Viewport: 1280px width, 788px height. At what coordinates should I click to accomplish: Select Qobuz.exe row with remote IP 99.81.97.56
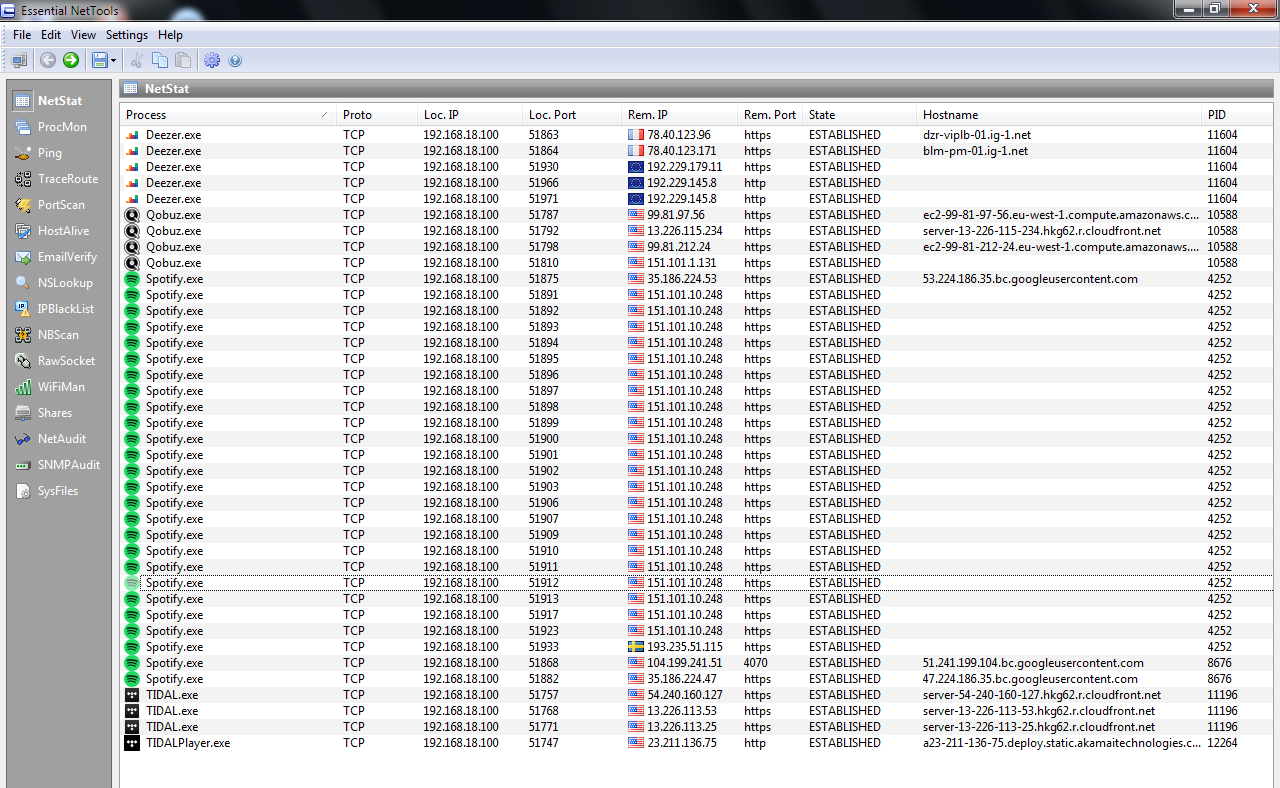pos(698,215)
